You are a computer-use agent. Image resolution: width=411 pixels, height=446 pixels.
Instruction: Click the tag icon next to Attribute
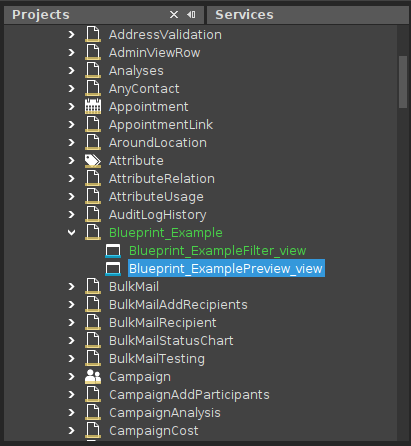tap(93, 161)
